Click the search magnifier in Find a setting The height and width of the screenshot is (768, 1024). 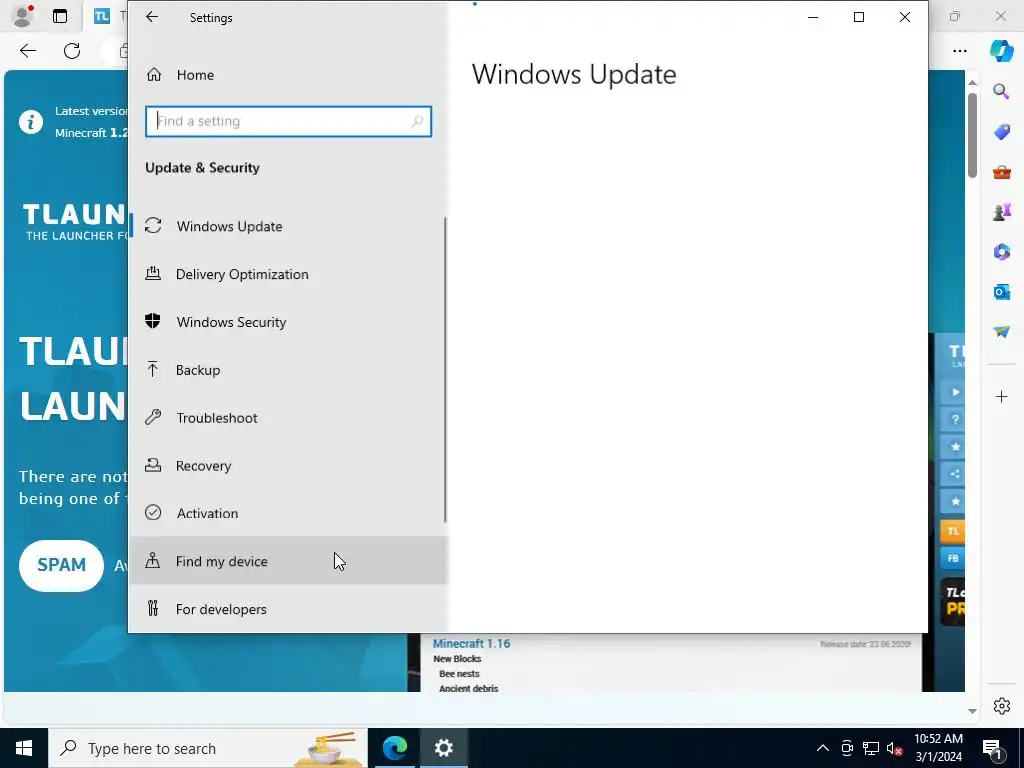click(x=417, y=121)
